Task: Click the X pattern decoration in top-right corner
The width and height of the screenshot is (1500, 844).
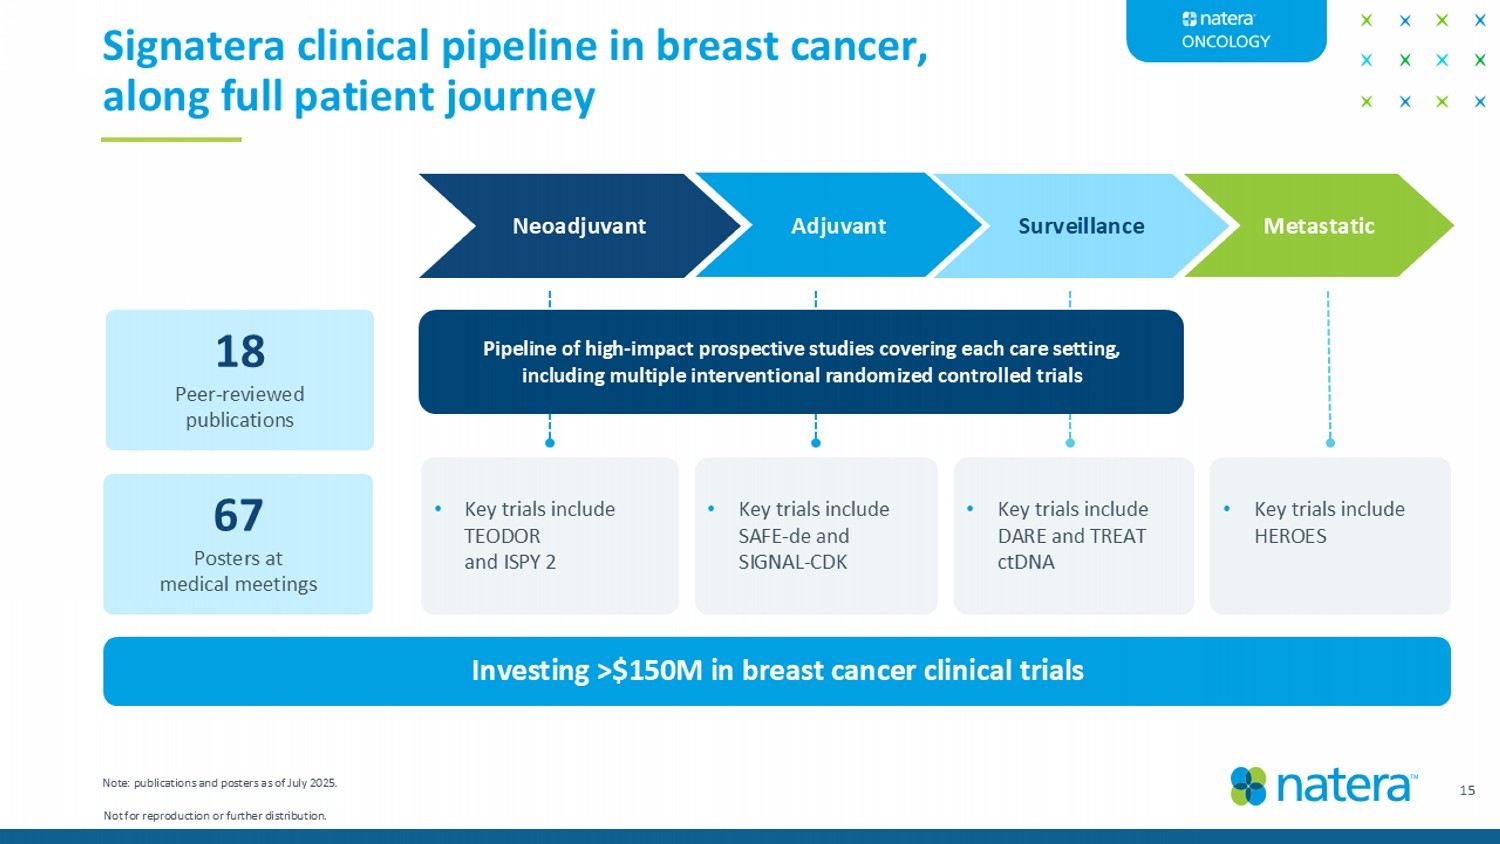Action: [x=1422, y=60]
